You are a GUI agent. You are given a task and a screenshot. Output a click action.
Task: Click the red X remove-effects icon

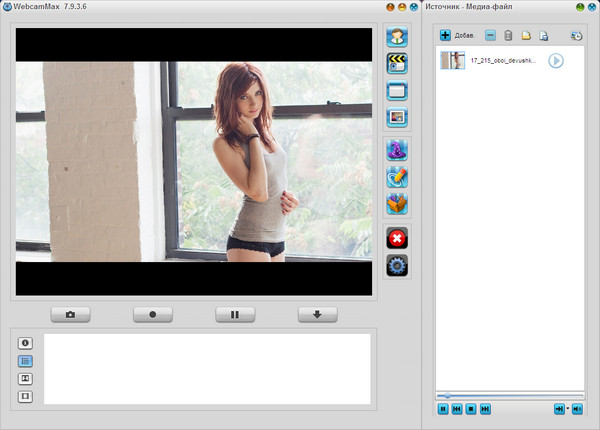point(397,238)
